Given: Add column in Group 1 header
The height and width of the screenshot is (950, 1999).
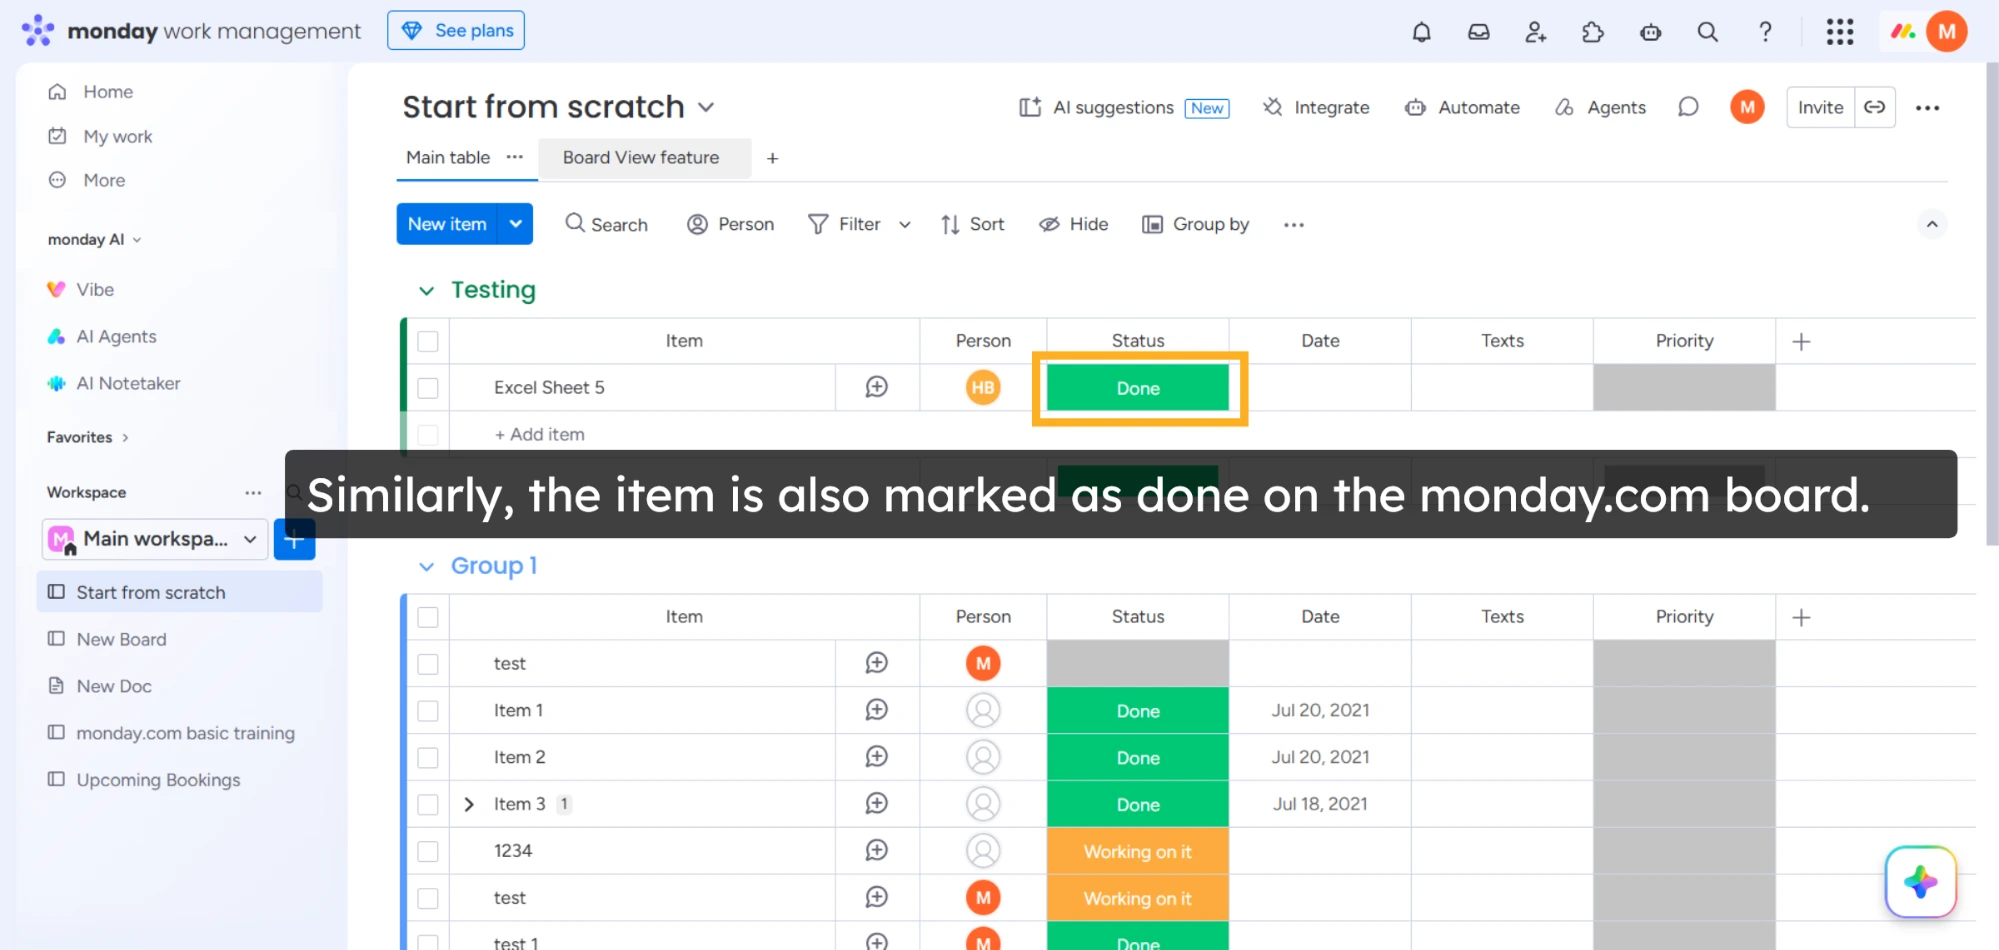Looking at the screenshot, I should coord(1801,618).
